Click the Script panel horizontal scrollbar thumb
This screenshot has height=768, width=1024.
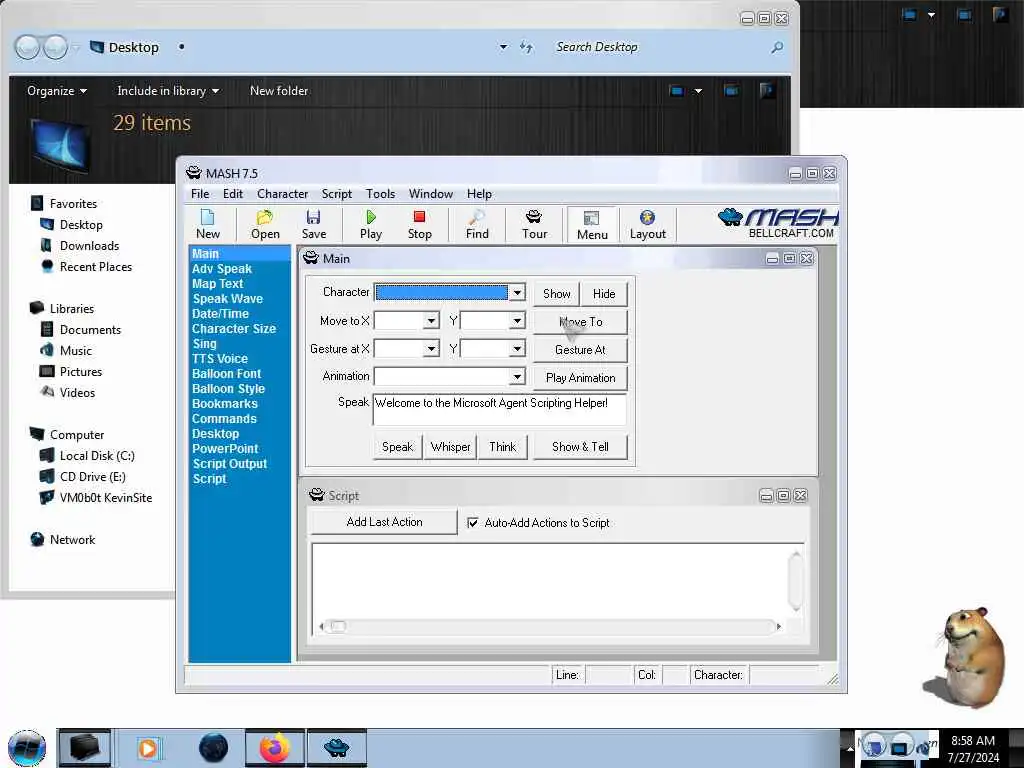[337, 626]
